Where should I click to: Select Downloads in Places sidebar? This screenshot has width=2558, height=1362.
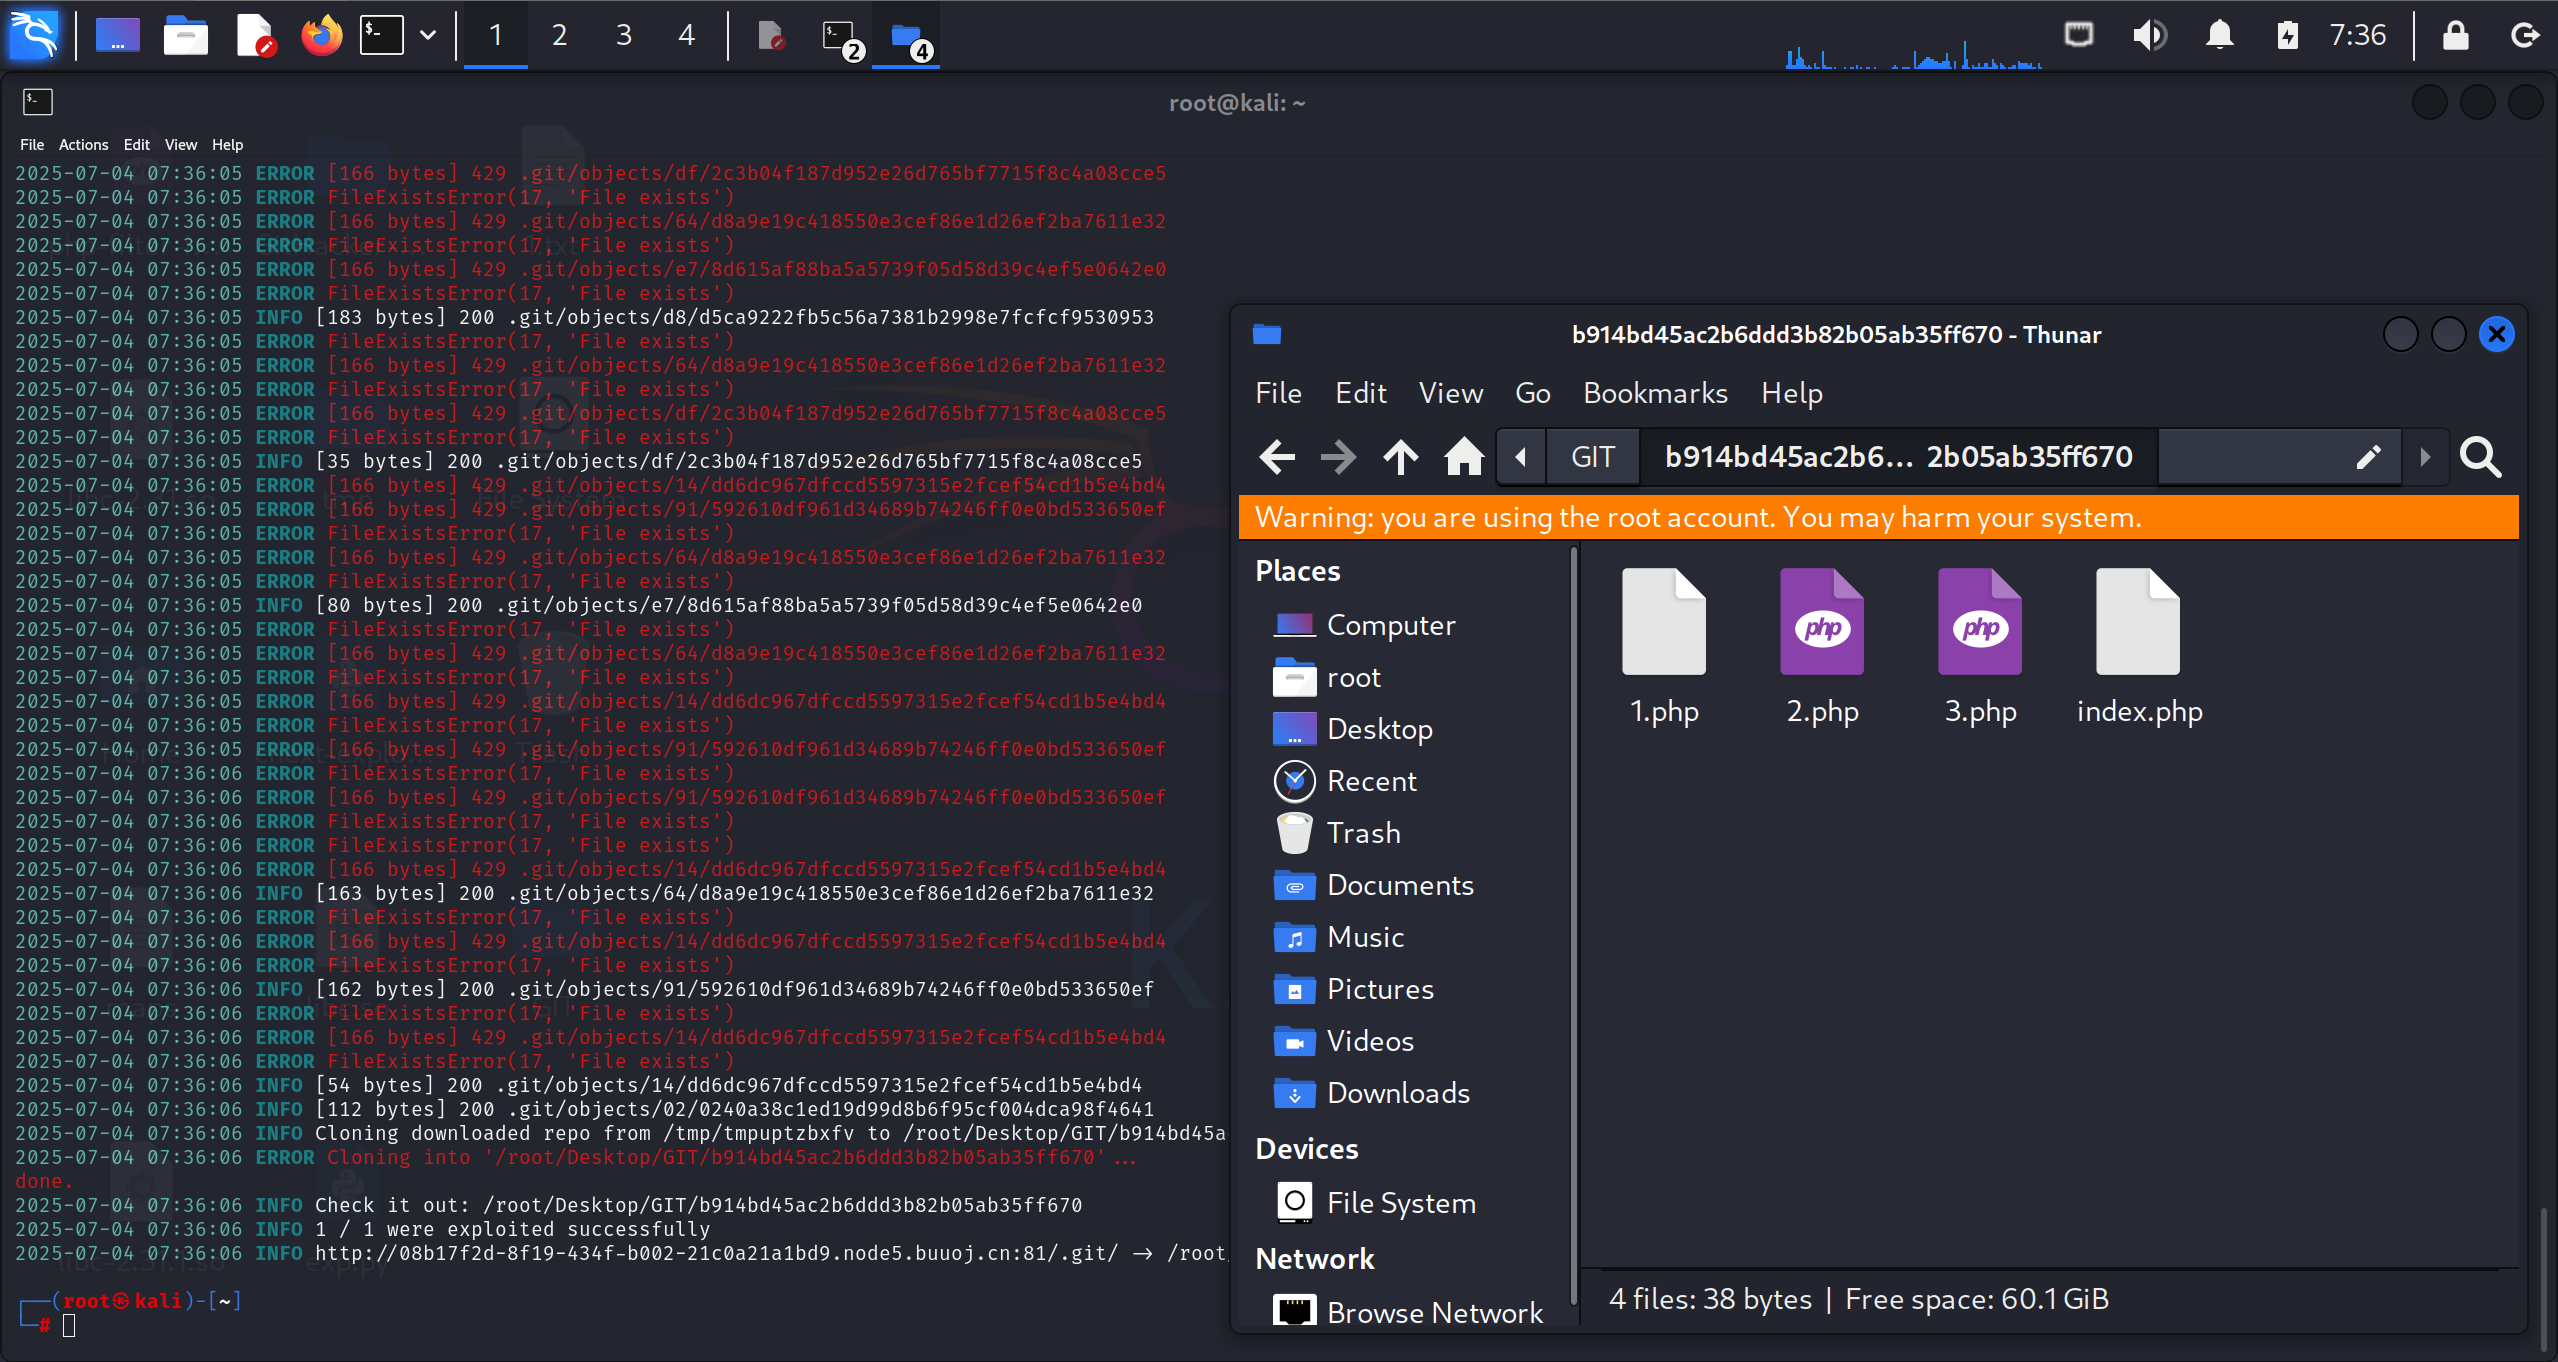1397,1093
